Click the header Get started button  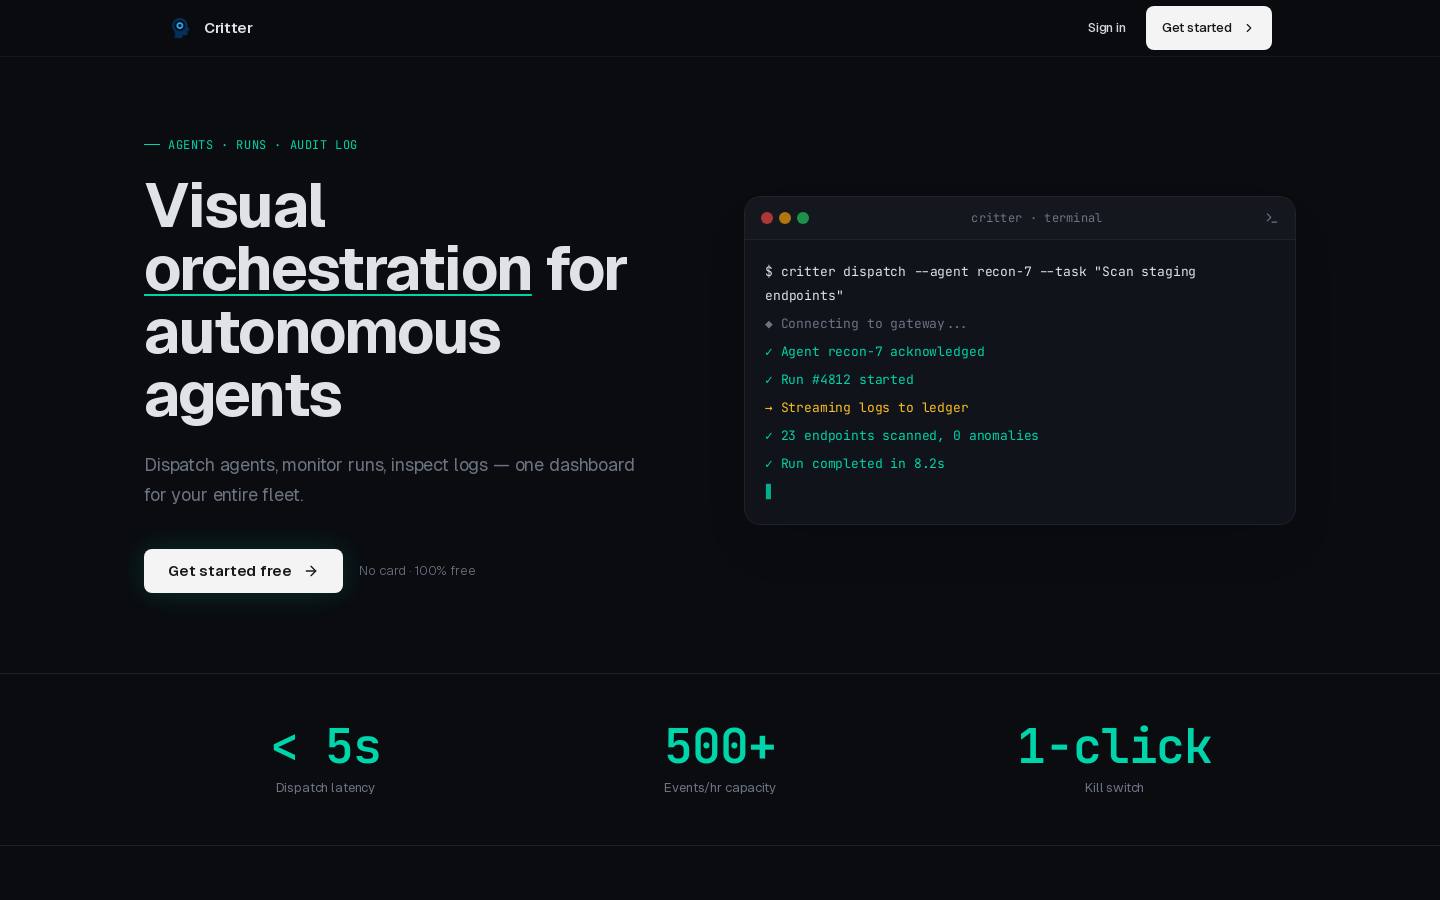[1208, 28]
